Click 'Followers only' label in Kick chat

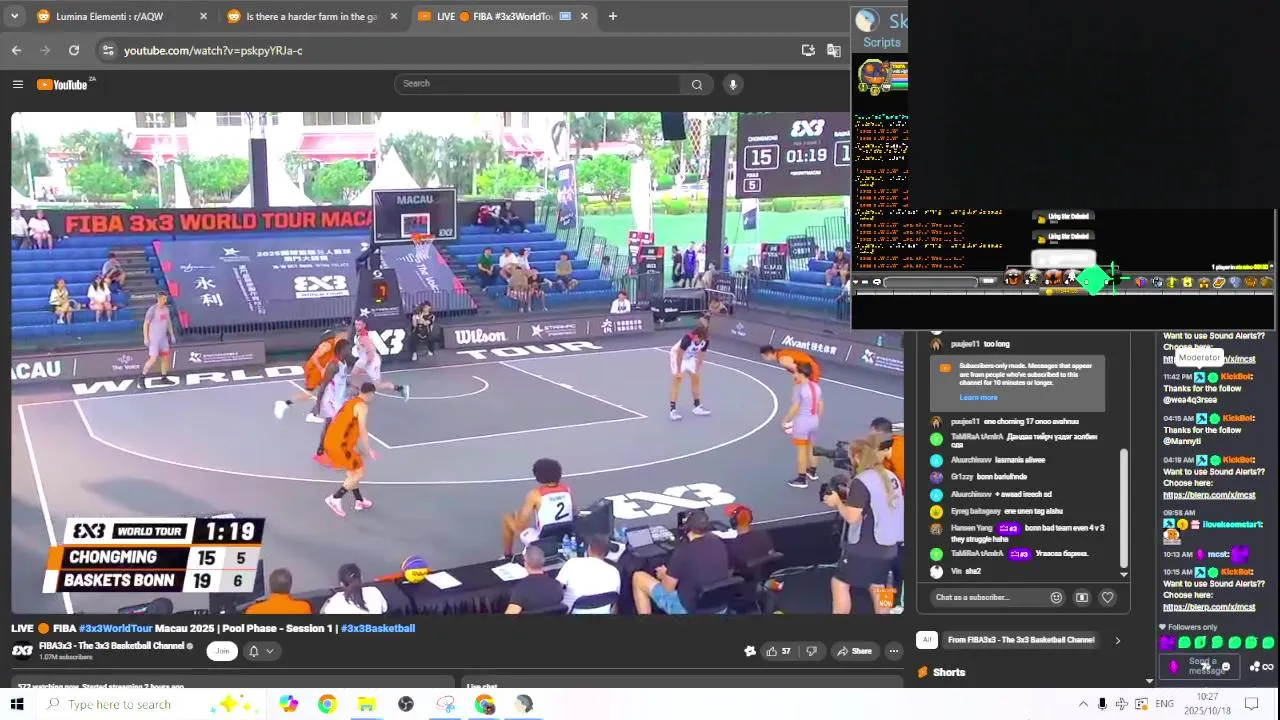coord(1192,627)
